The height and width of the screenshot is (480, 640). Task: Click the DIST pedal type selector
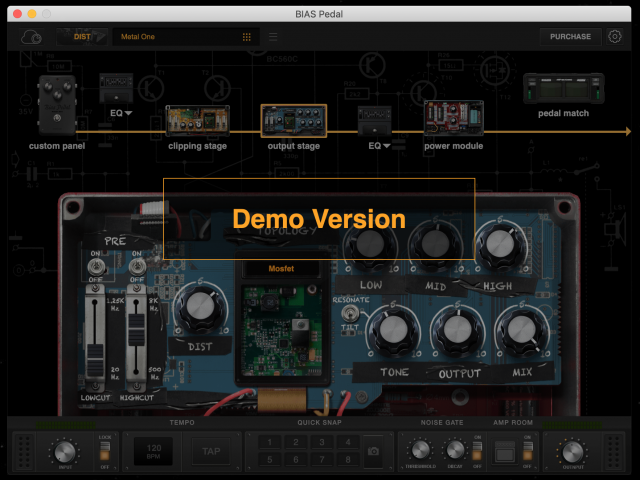[82, 37]
